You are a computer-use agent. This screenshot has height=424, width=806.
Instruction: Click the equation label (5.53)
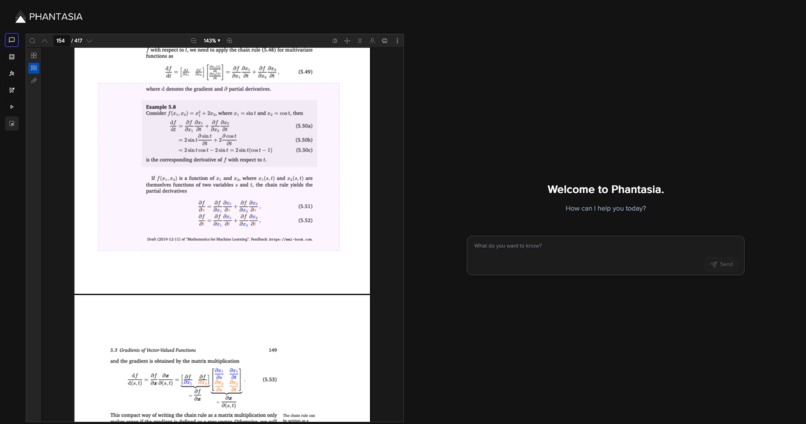pyautogui.click(x=270, y=380)
